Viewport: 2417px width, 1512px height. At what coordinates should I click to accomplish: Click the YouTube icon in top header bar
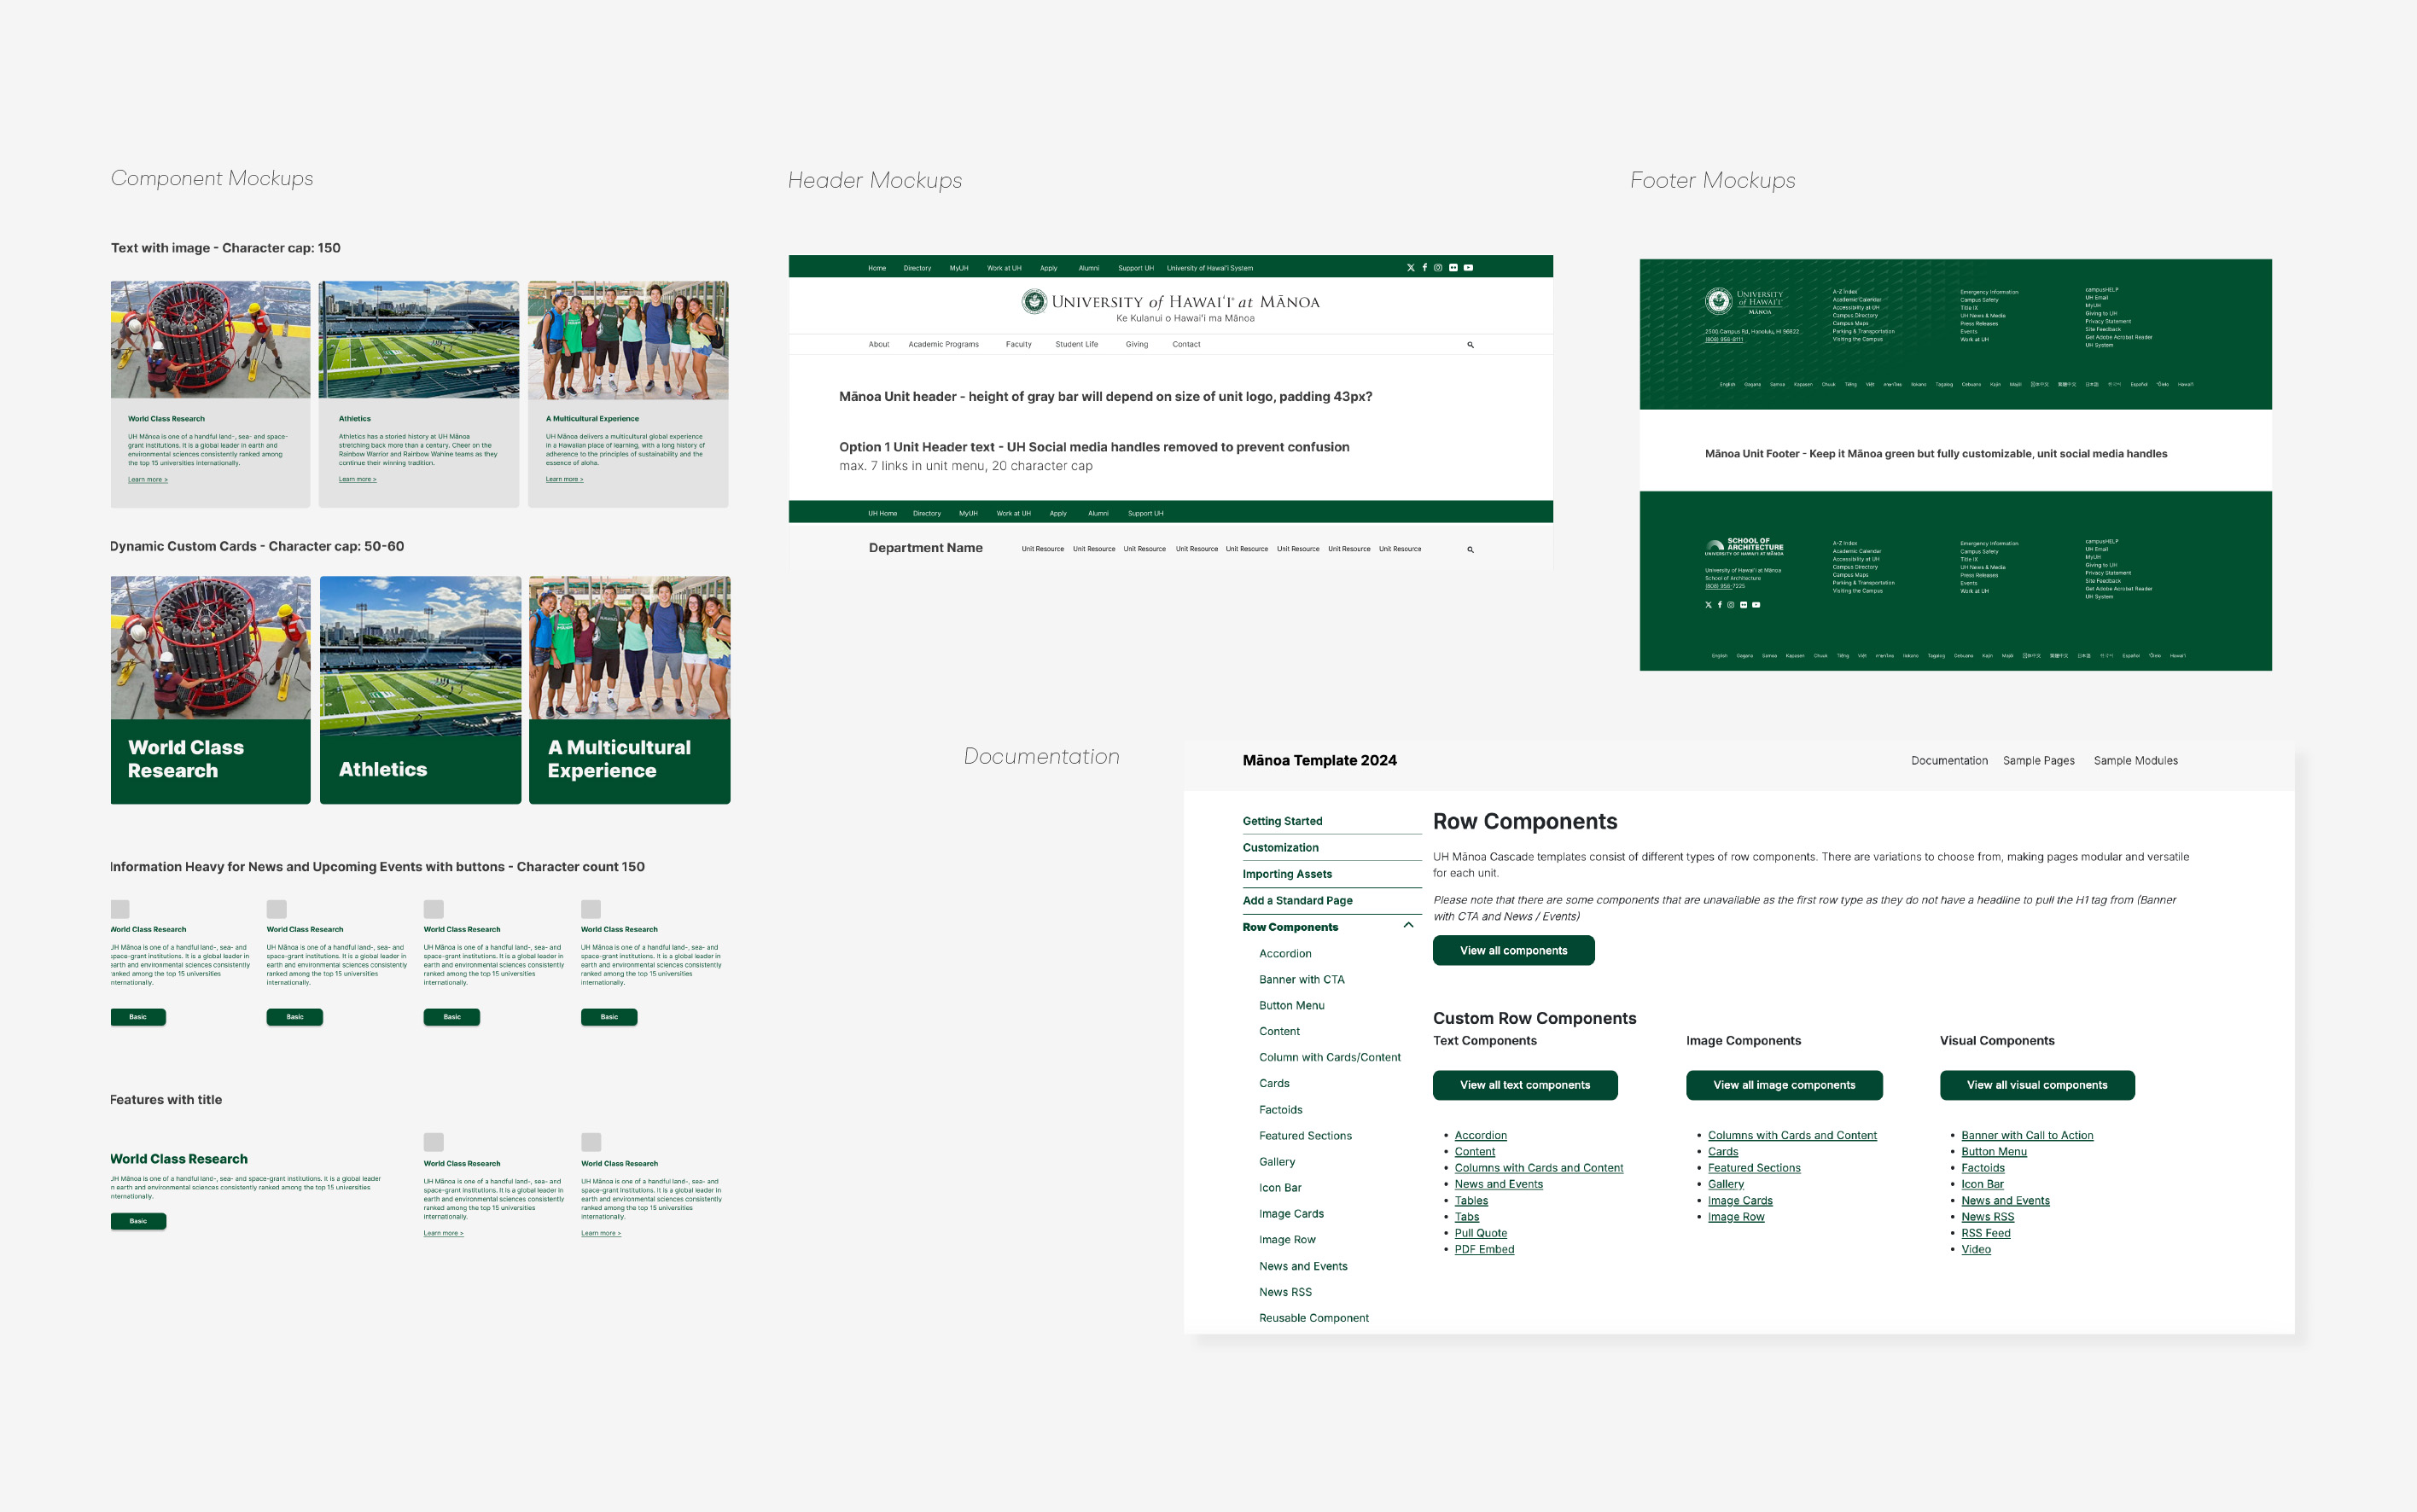coord(1468,268)
